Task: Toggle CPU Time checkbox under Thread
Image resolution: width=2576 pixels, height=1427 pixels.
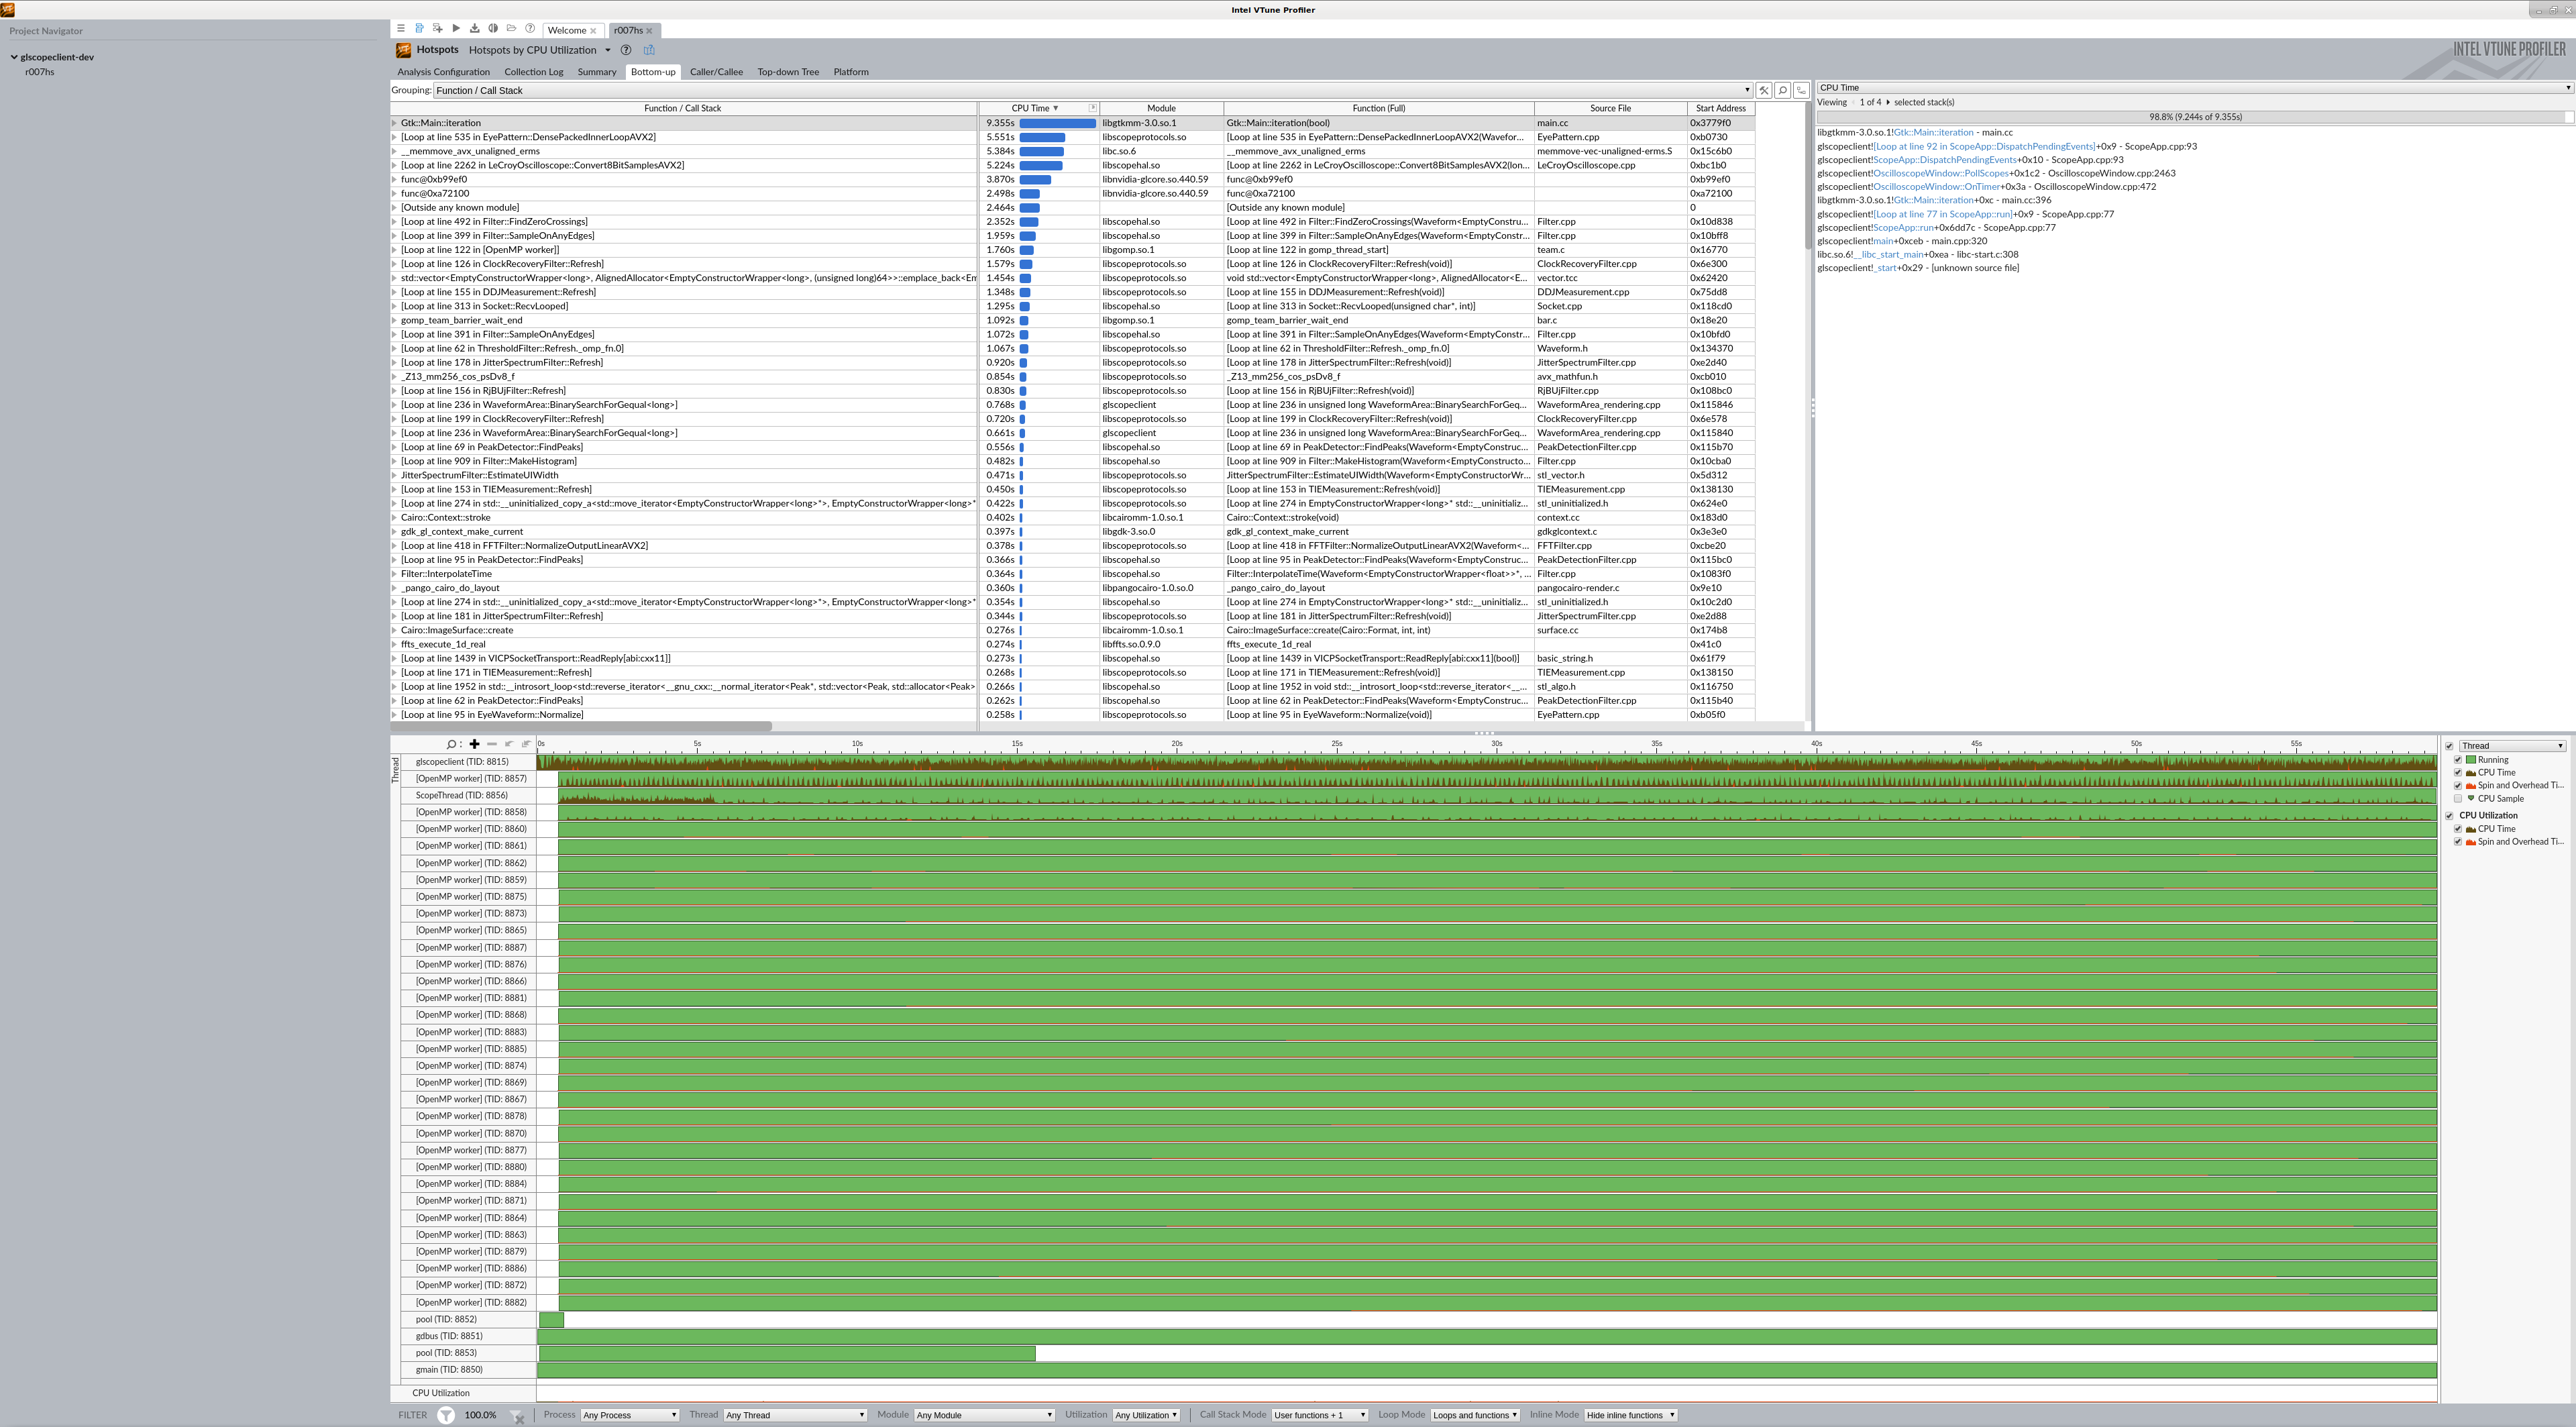Action: (2458, 773)
